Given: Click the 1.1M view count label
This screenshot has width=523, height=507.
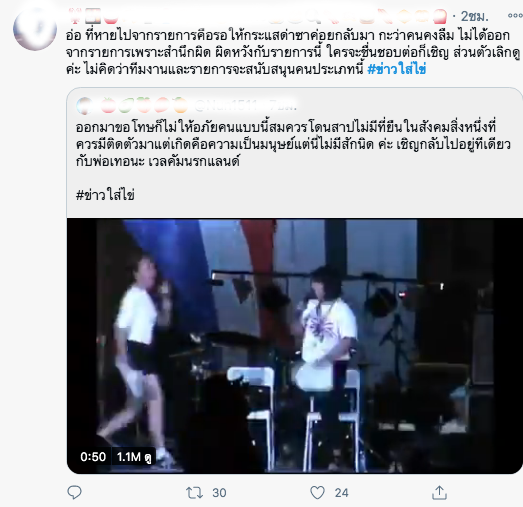Looking at the screenshot, I should pos(134,457).
